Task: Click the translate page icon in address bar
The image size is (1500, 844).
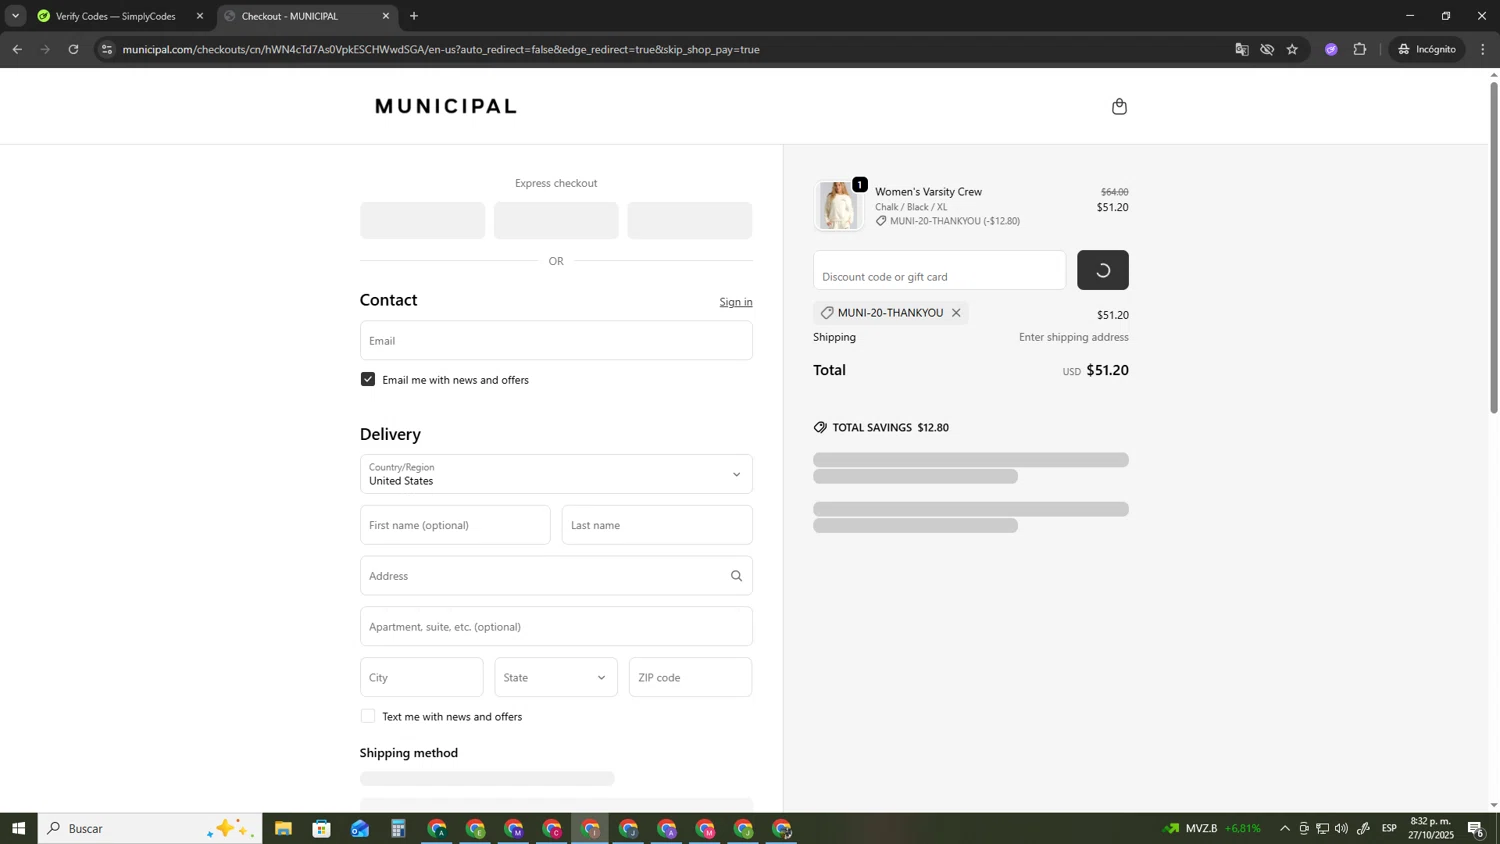Action: click(x=1242, y=49)
